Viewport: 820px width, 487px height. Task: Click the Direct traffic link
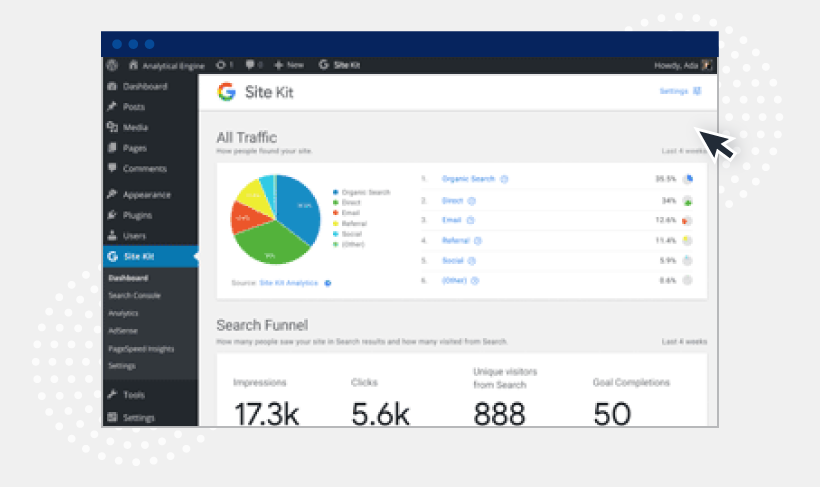pos(452,201)
